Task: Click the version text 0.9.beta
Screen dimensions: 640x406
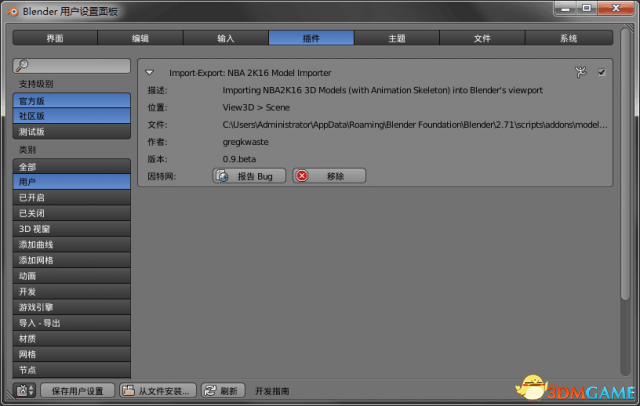Action: coord(239,159)
